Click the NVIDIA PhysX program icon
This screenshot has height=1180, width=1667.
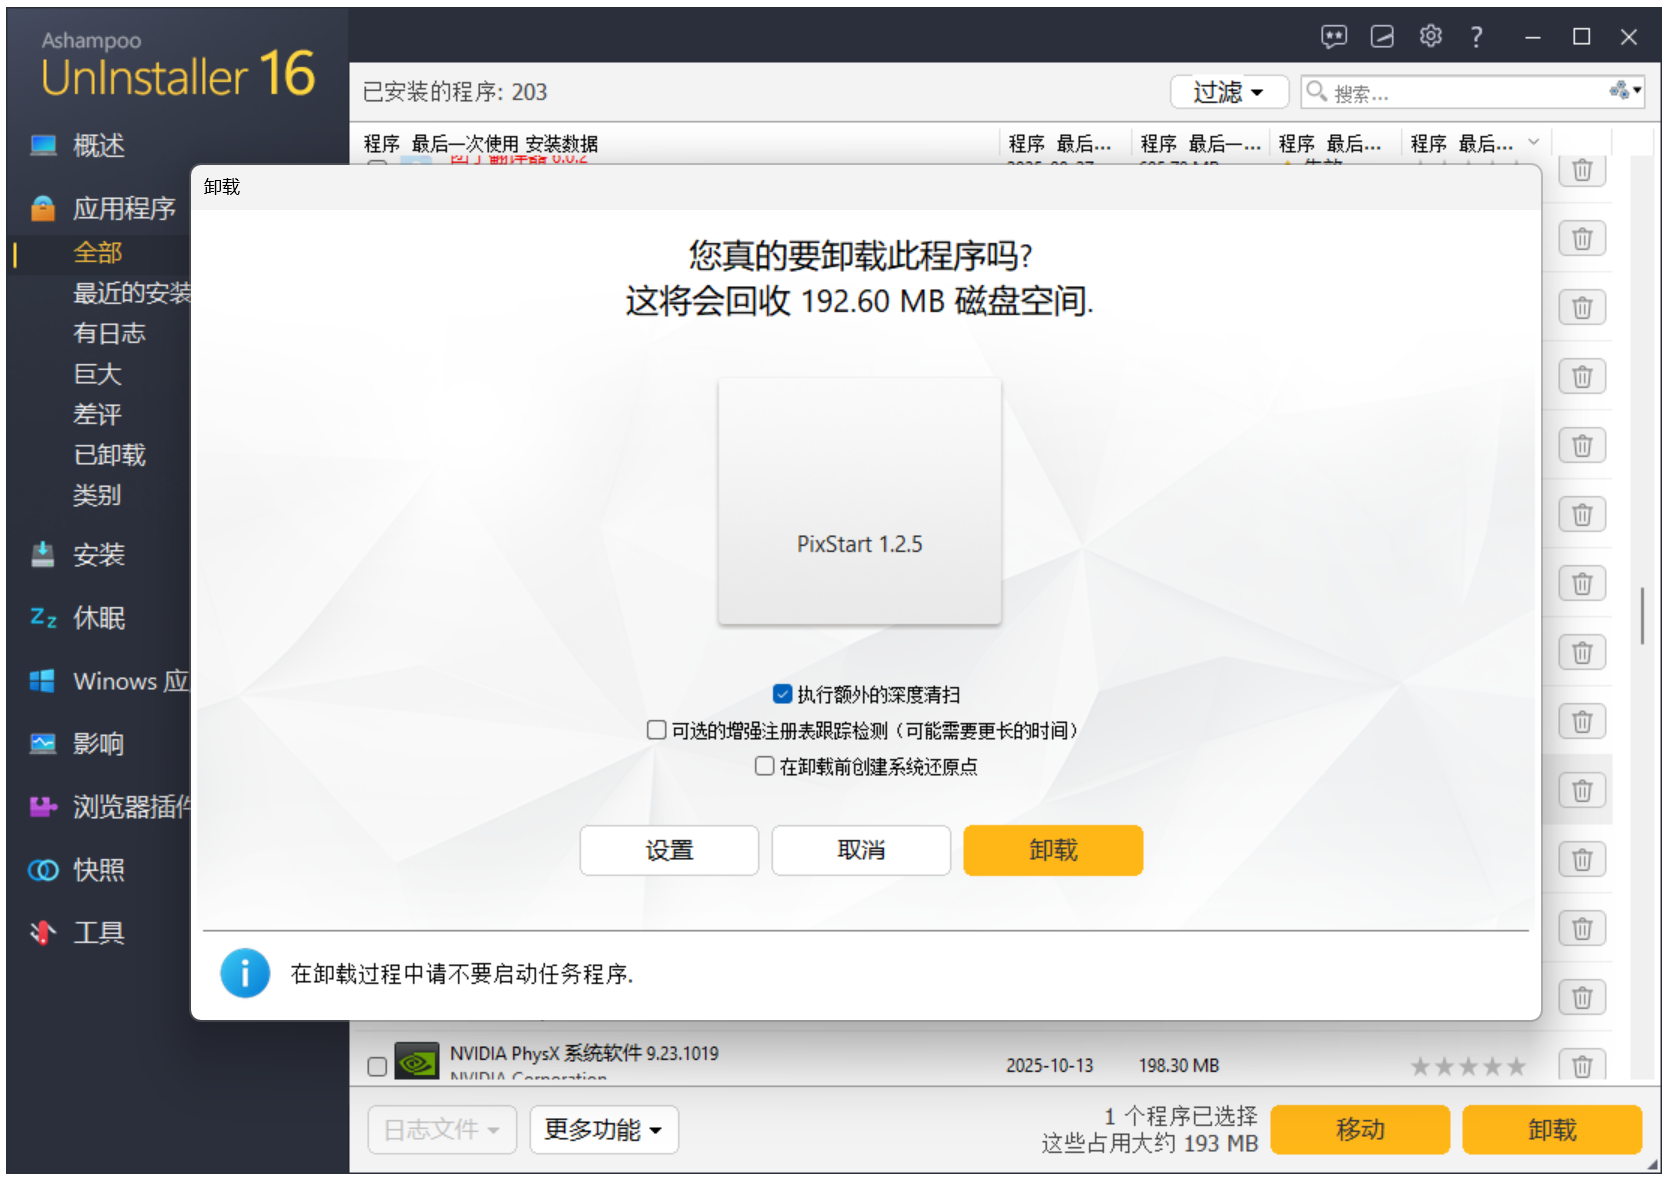(417, 1062)
